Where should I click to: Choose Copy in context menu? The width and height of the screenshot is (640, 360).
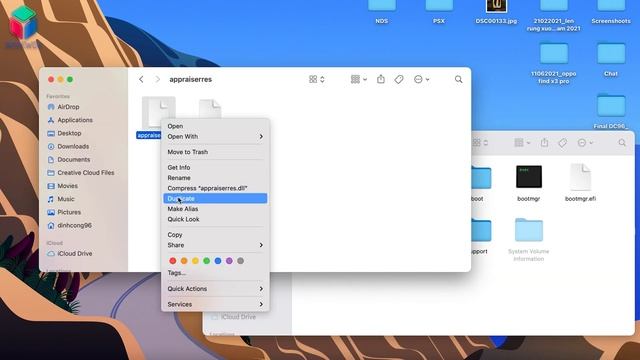tap(215, 235)
